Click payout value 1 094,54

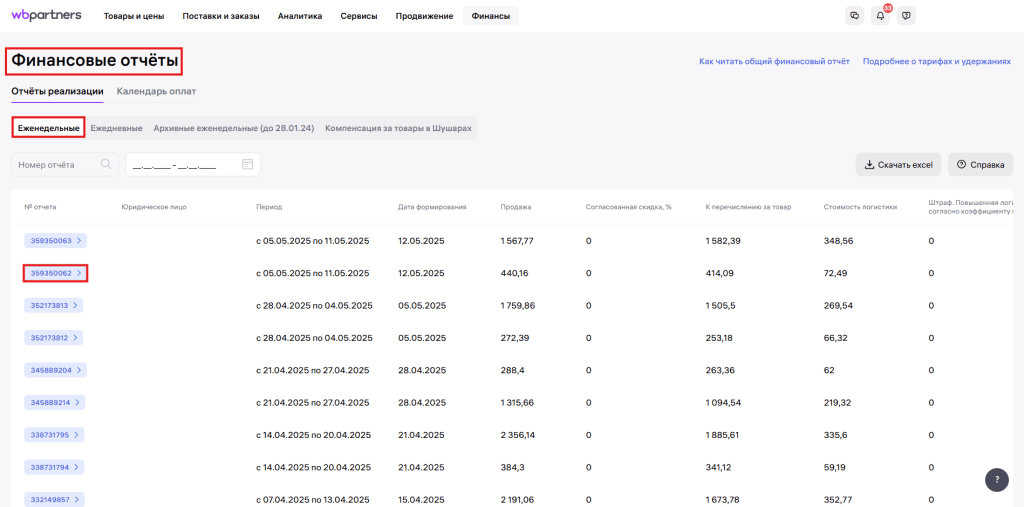pyautogui.click(x=723, y=402)
